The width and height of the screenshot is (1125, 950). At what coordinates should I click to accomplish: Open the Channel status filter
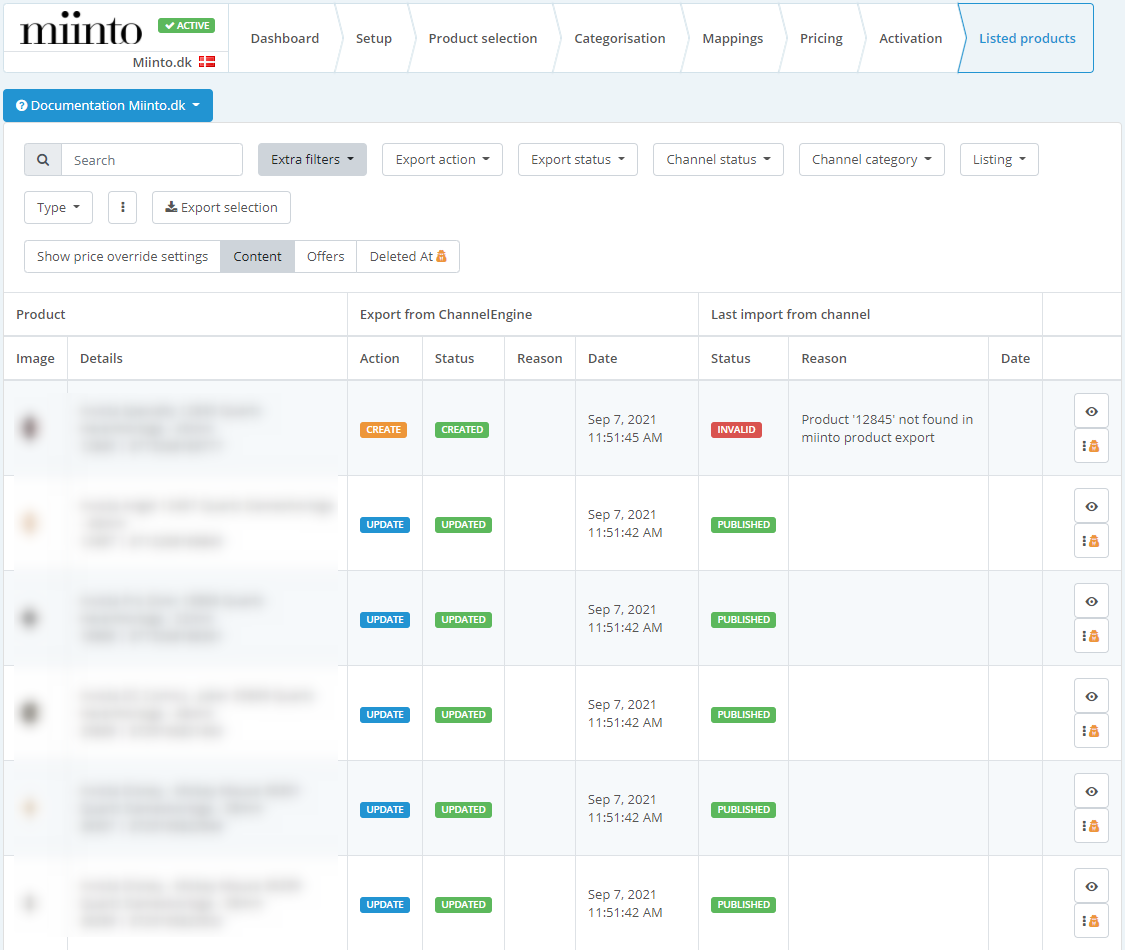pyautogui.click(x=718, y=159)
